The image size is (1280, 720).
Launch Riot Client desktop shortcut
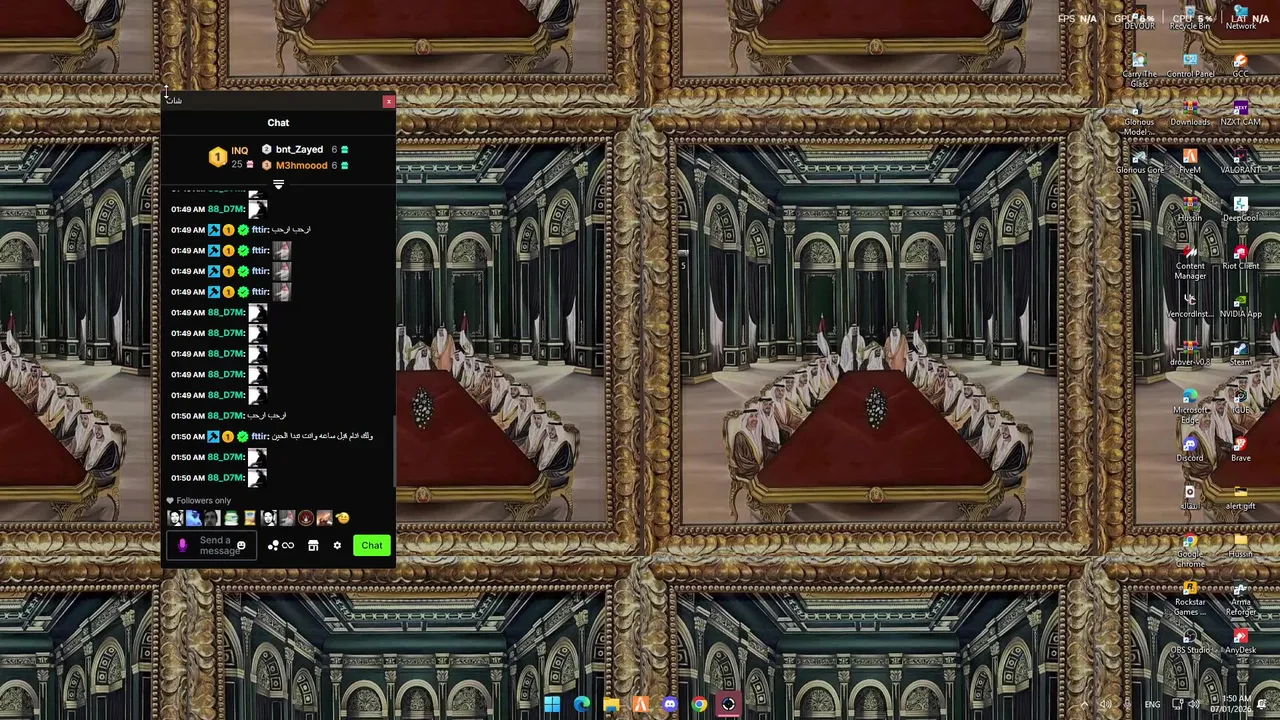tap(1240, 258)
